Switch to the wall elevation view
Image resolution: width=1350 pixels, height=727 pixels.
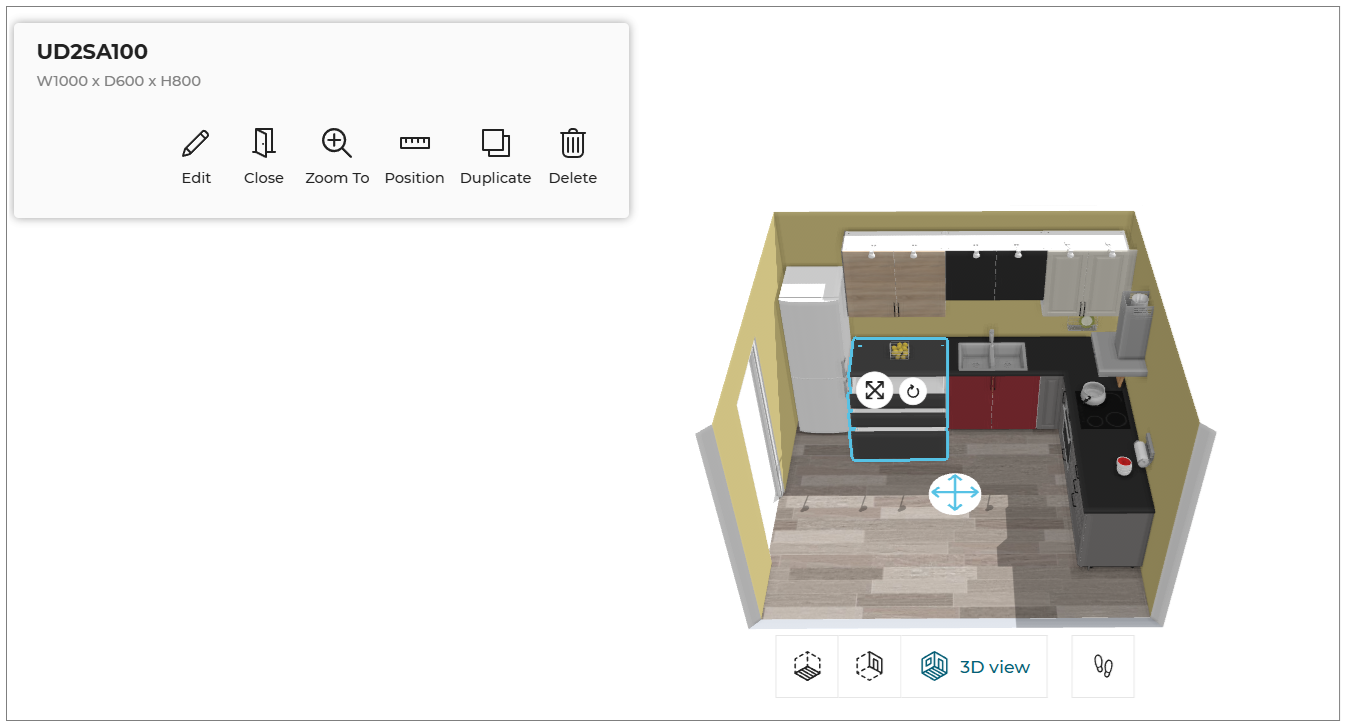click(x=869, y=666)
